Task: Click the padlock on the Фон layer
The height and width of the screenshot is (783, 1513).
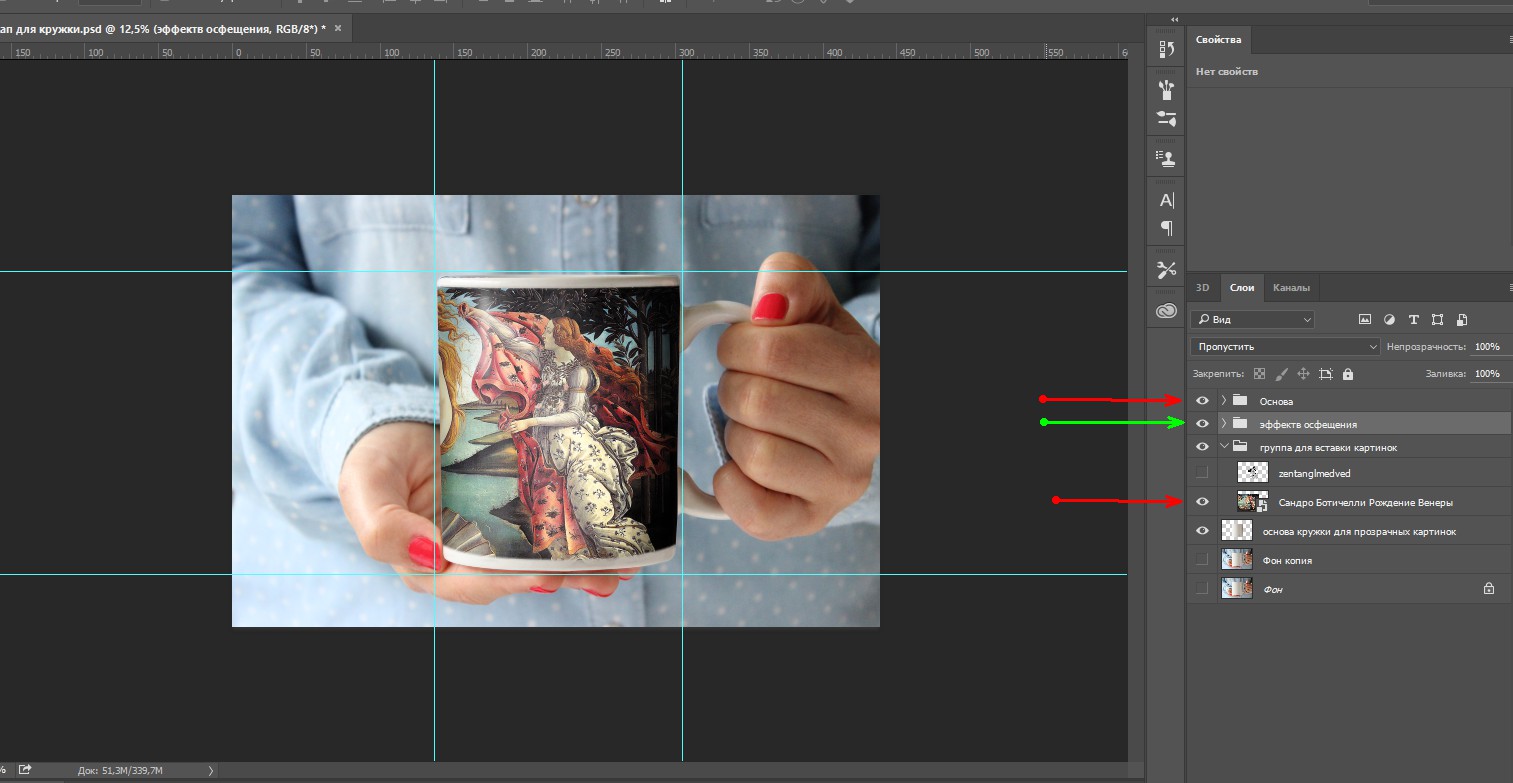Action: click(1489, 589)
